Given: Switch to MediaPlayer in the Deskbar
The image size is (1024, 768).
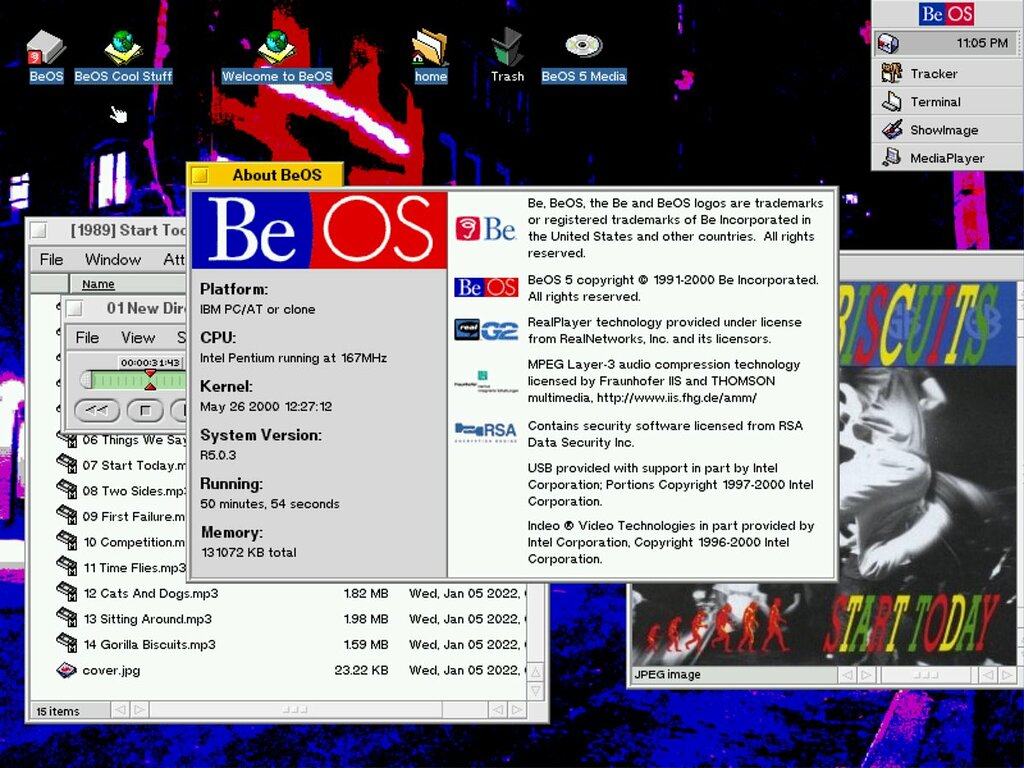Looking at the screenshot, I should [947, 157].
